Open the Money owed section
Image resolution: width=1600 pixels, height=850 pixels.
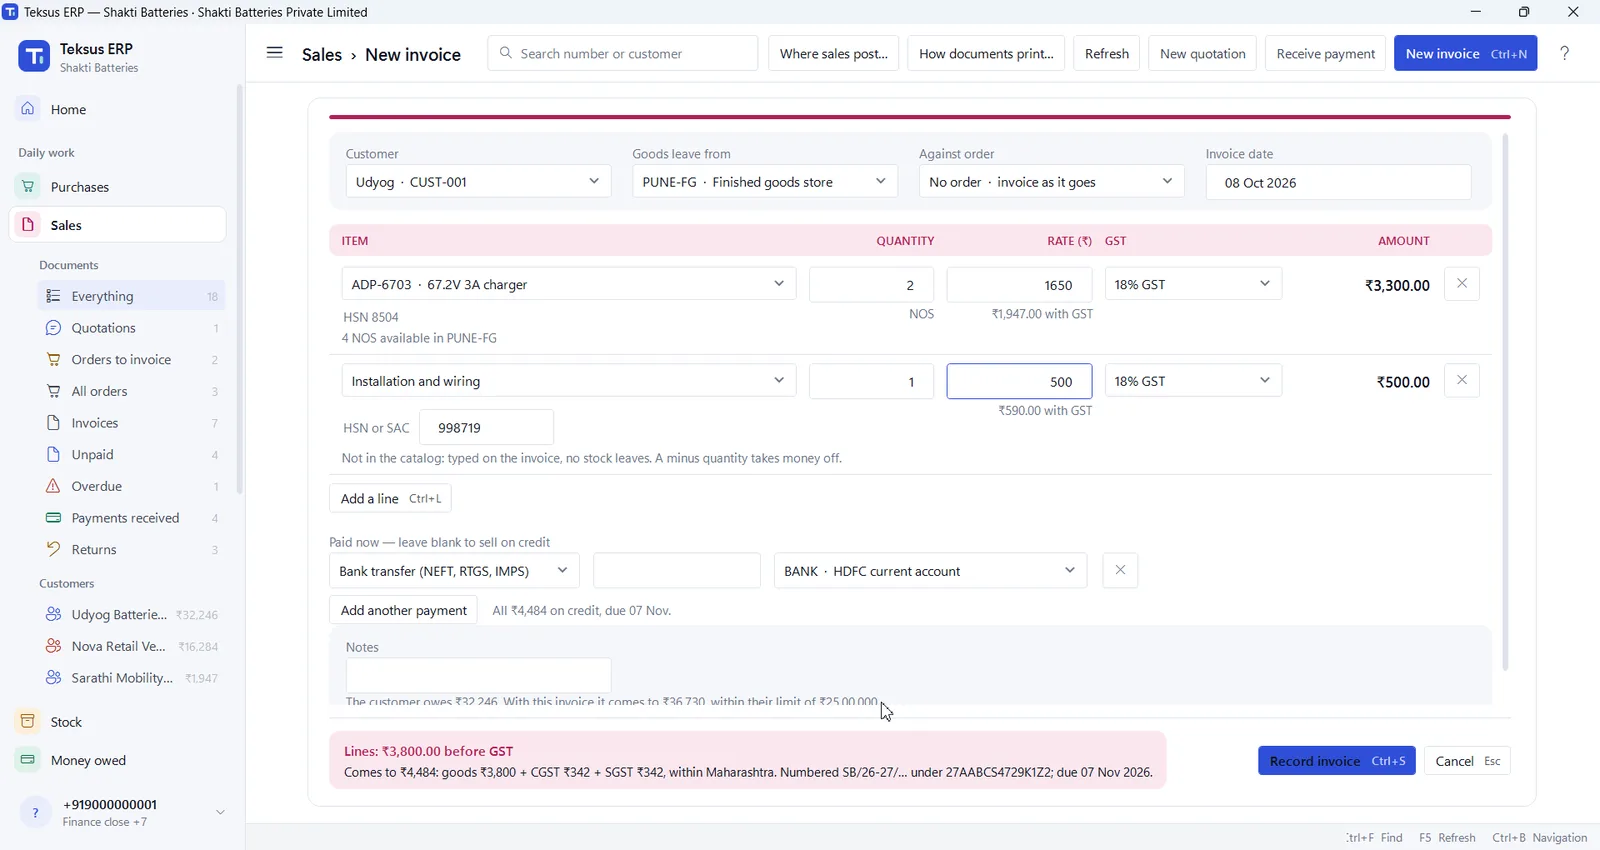tap(118, 760)
